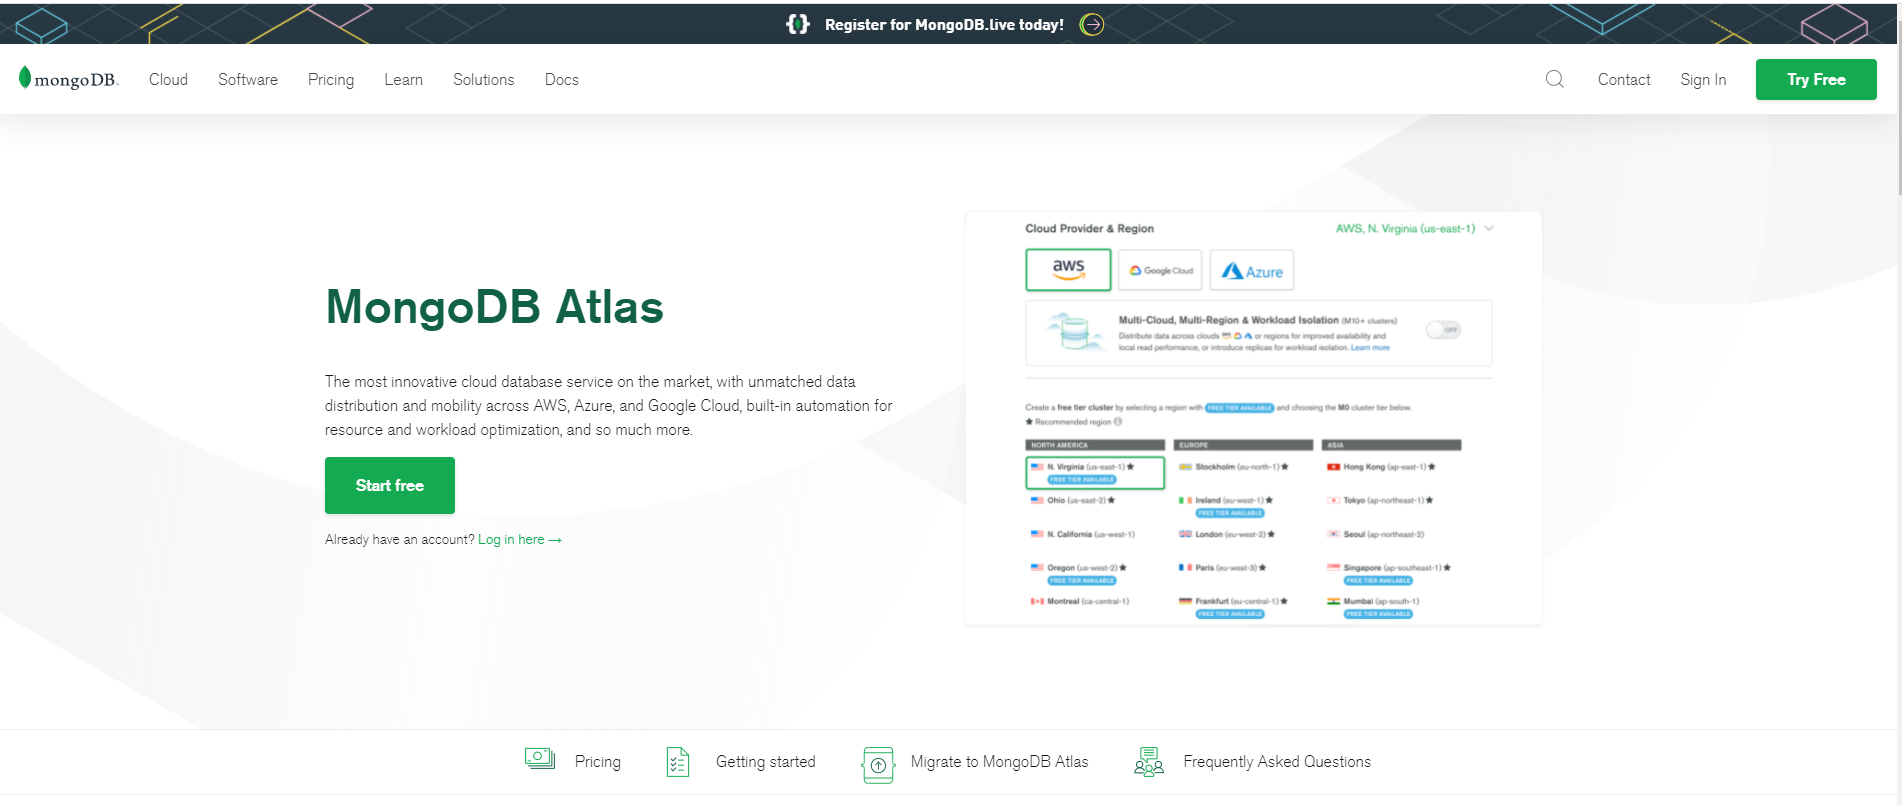Select the Ireland (eu-west-1) region

tap(1226, 500)
